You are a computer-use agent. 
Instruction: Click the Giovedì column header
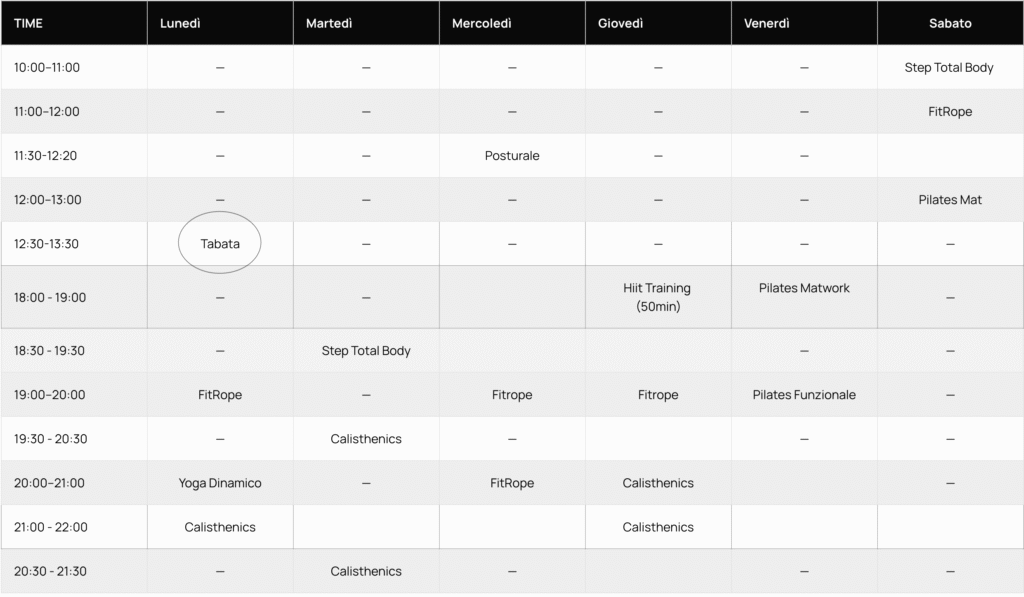tap(620, 23)
